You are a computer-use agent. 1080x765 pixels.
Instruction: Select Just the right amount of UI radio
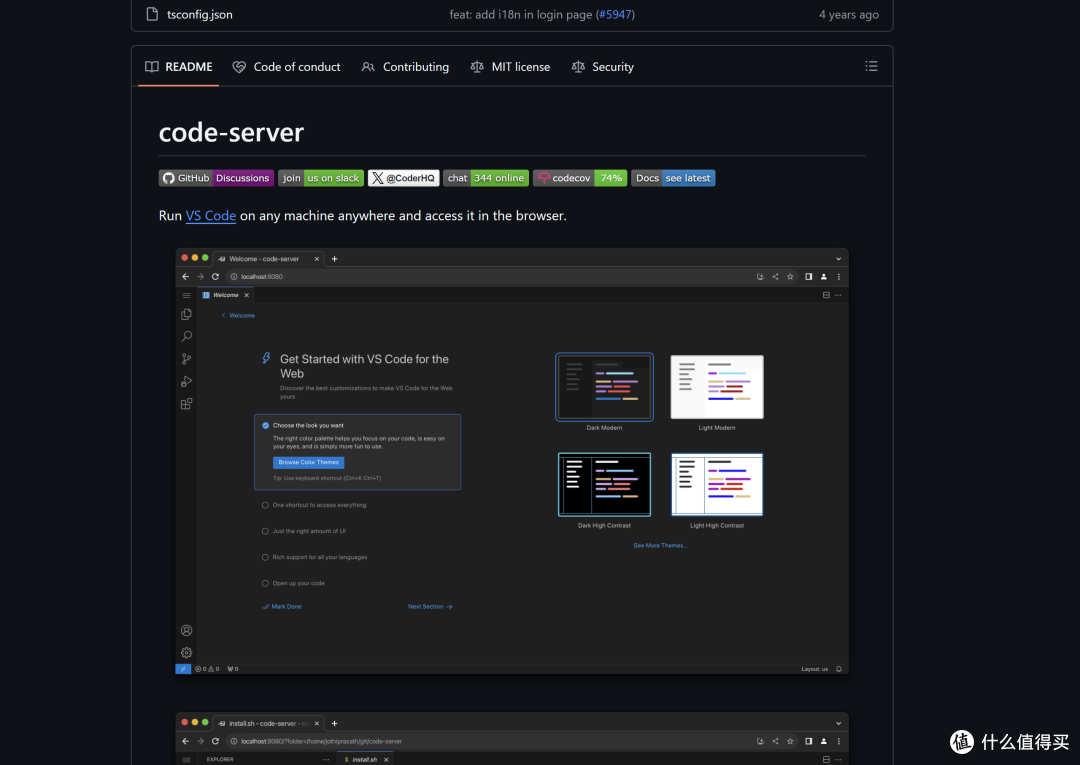(265, 532)
